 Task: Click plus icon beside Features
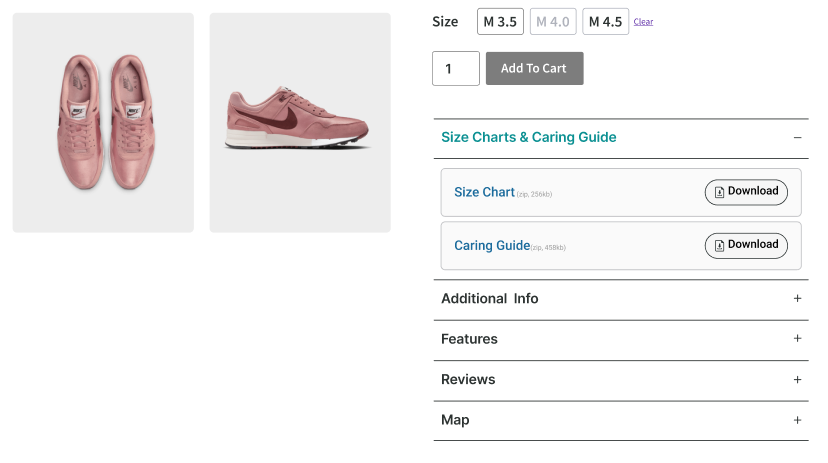click(797, 339)
